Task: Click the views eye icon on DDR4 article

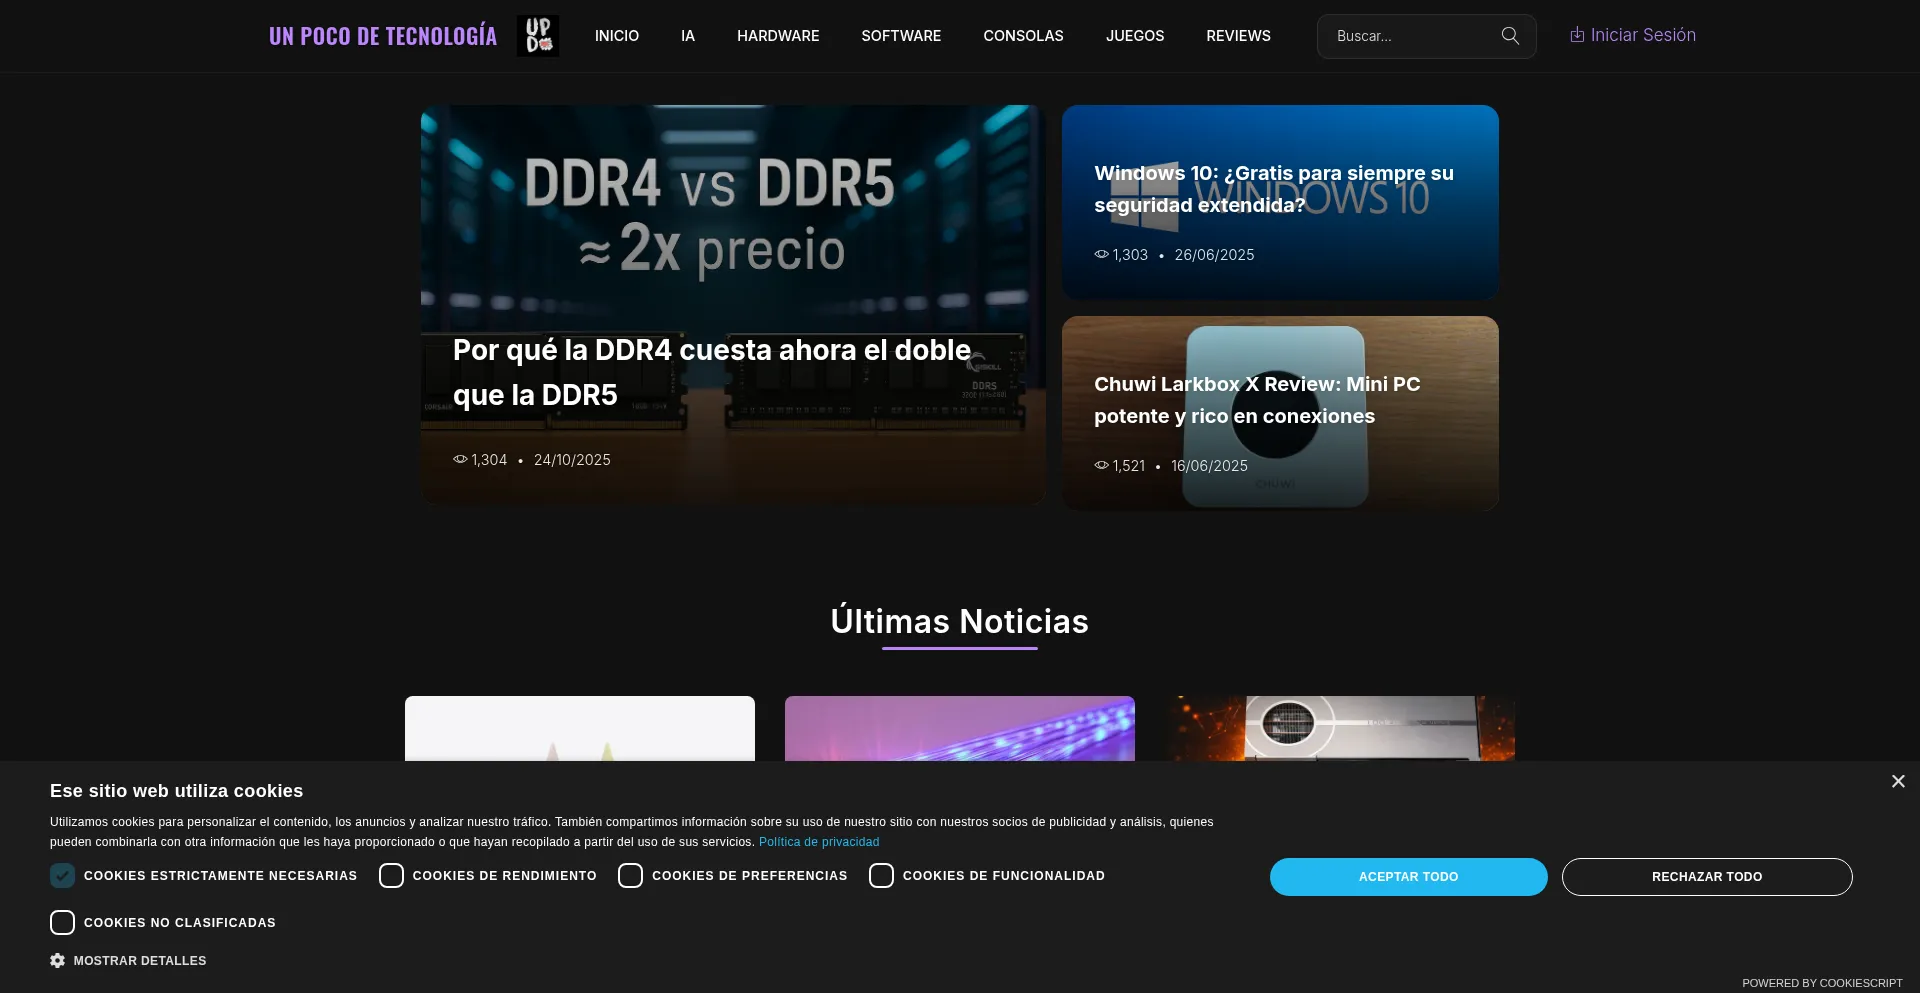Action: tap(460, 460)
